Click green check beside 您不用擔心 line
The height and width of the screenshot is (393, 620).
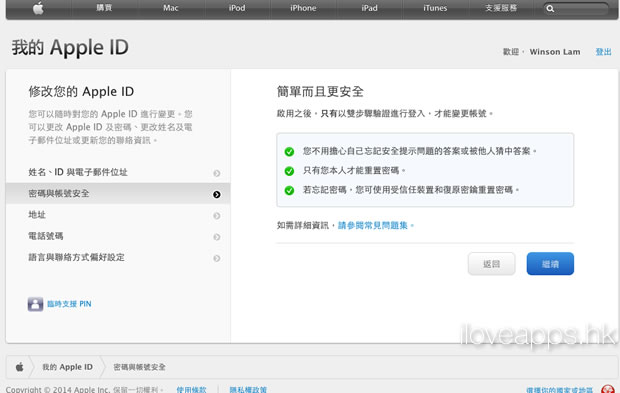(x=289, y=152)
